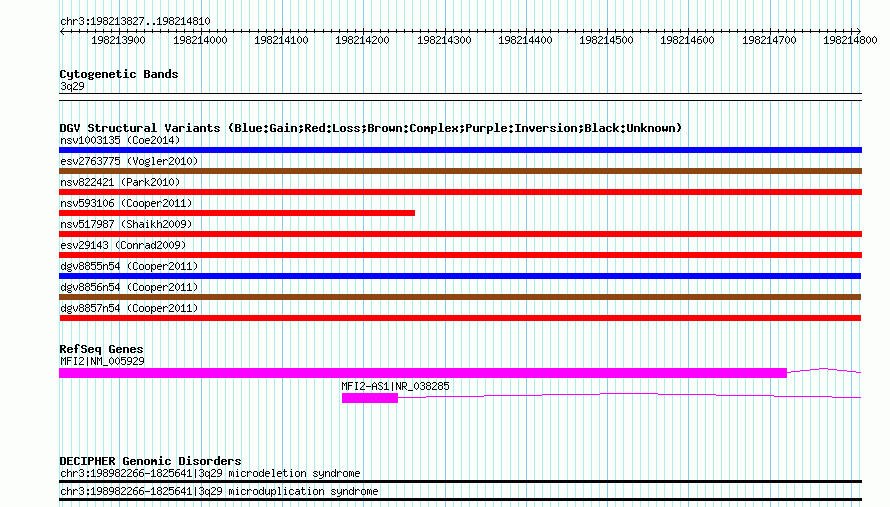Click the brown dgv8856n54 complex variant bar
Image resolution: width=890 pixels, height=507 pixels.
tap(460, 297)
